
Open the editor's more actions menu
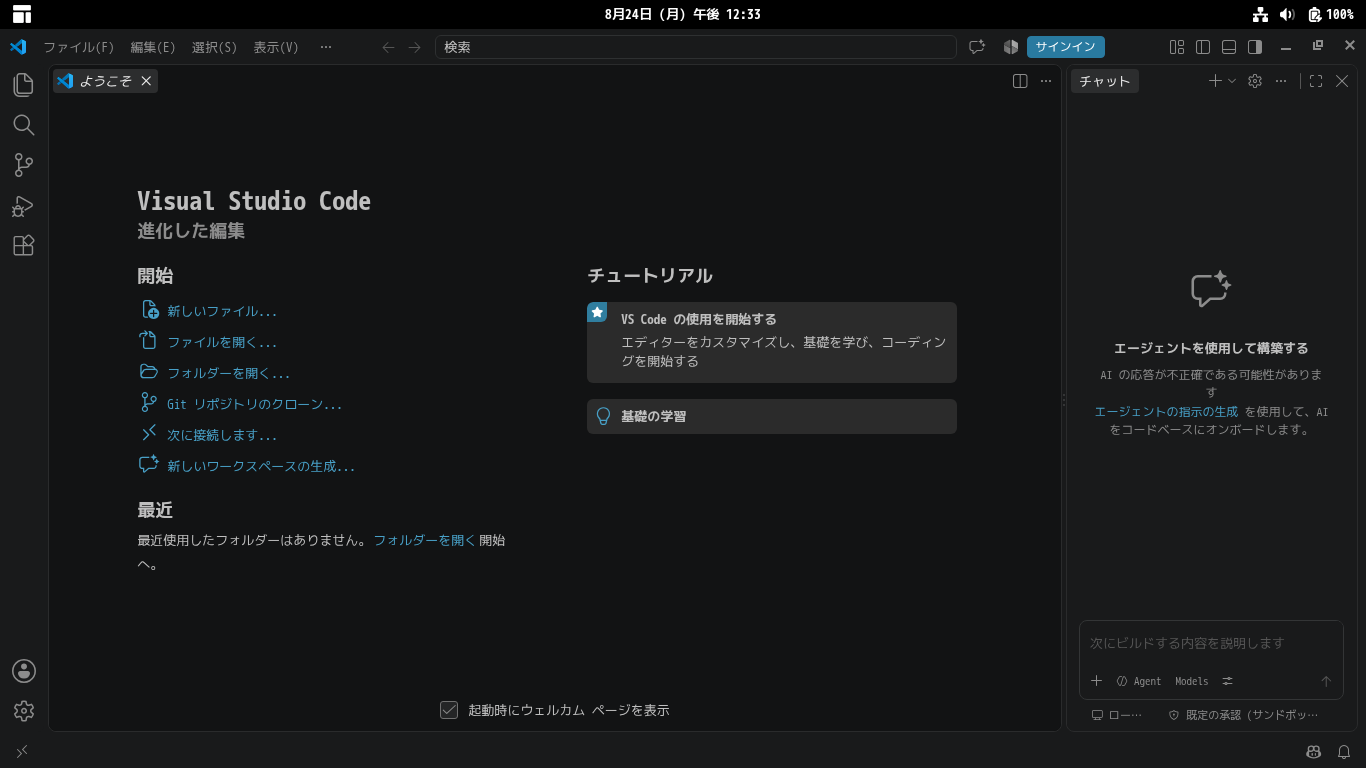pos(1046,81)
